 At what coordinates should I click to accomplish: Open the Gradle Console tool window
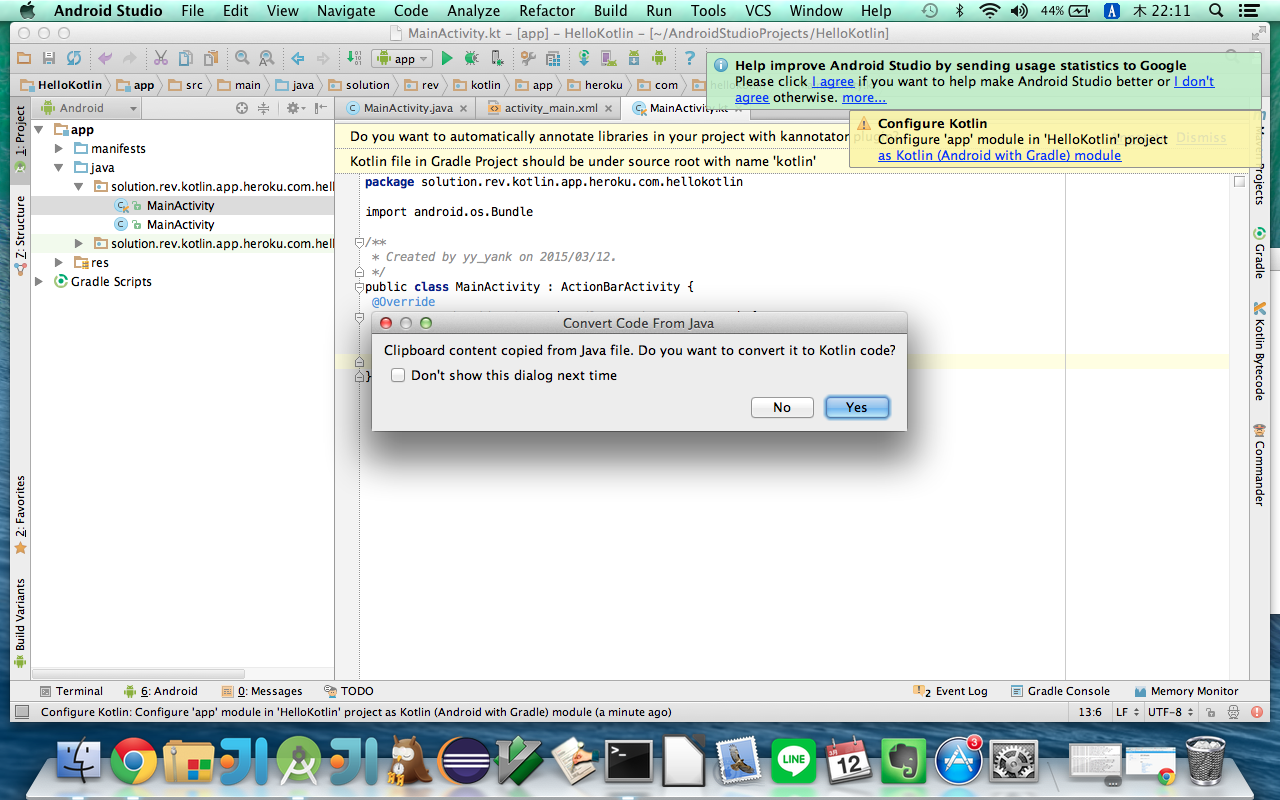click(x=1060, y=691)
